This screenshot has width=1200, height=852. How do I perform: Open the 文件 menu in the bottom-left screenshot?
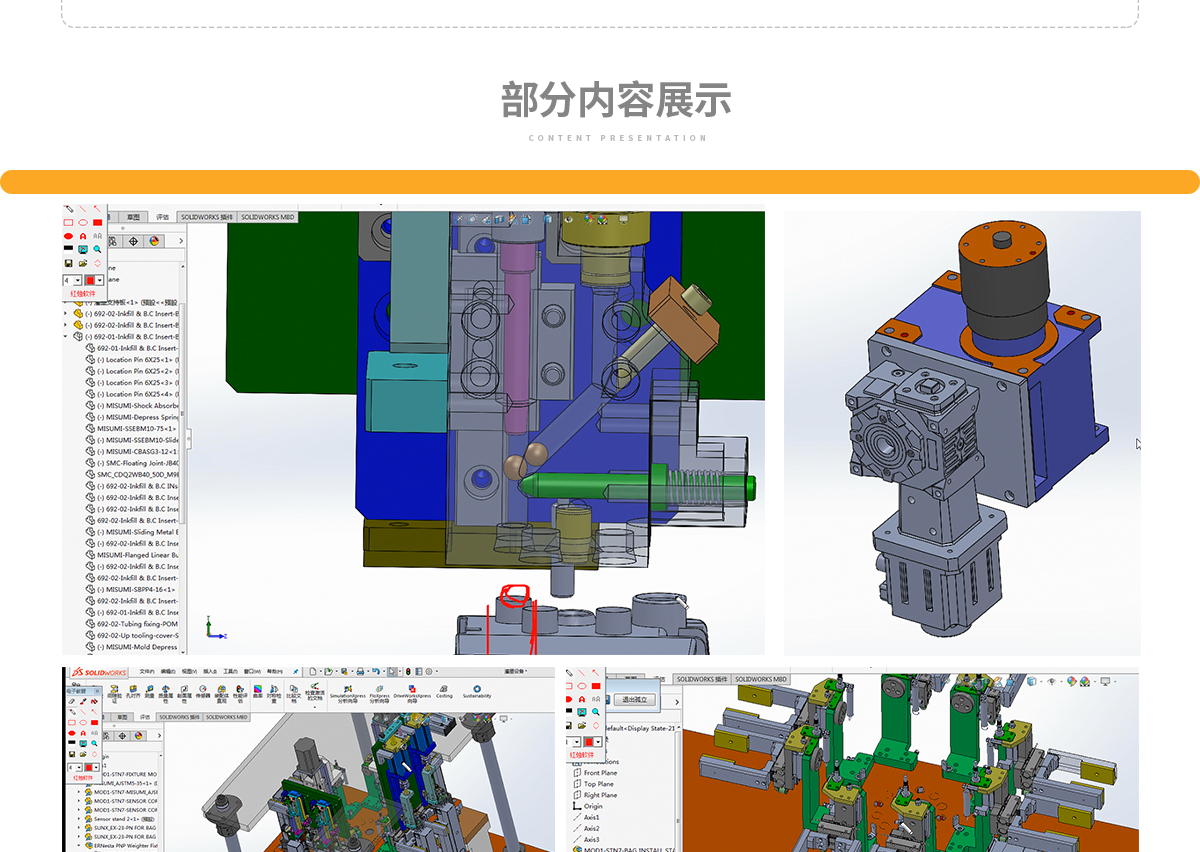coord(147,671)
